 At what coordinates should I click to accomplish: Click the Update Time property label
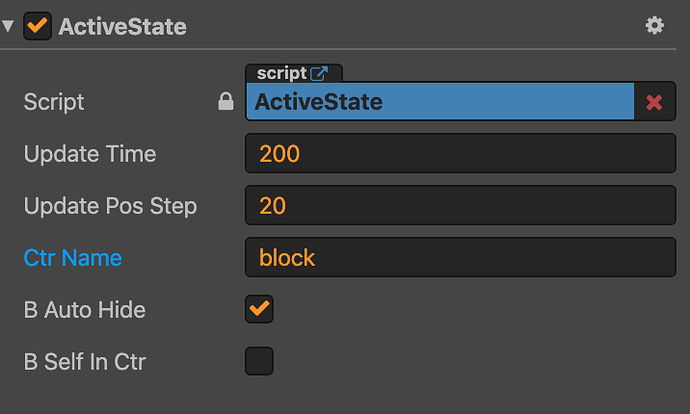(x=90, y=154)
